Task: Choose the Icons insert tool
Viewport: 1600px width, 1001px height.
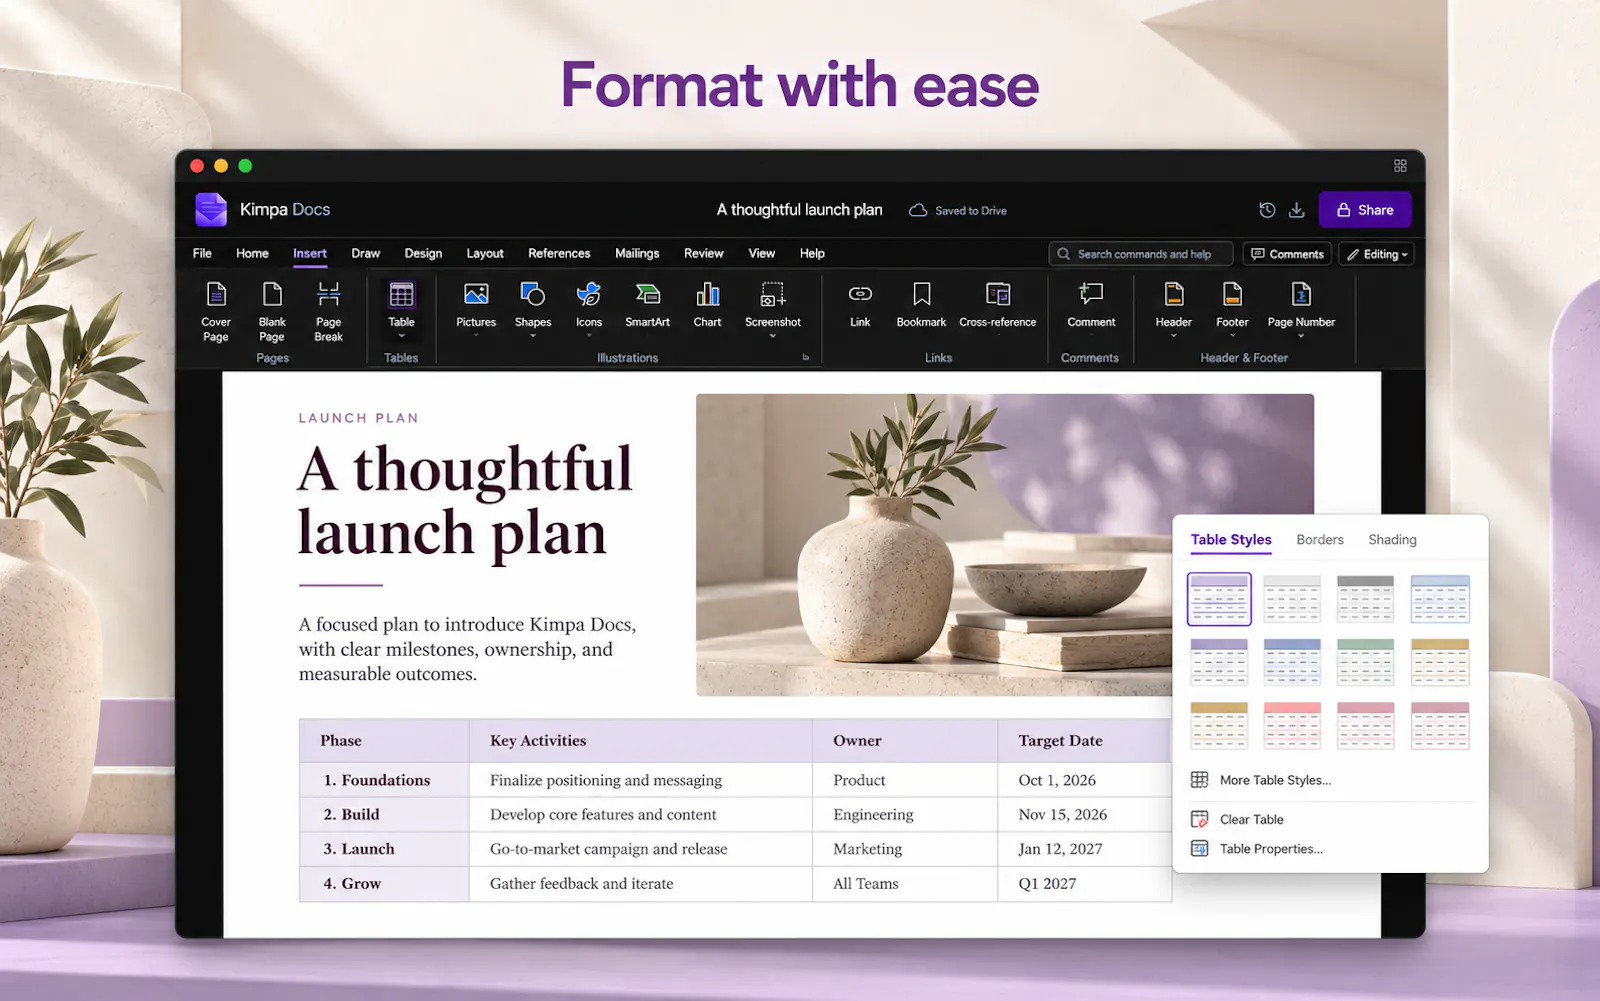Action: [x=589, y=309]
